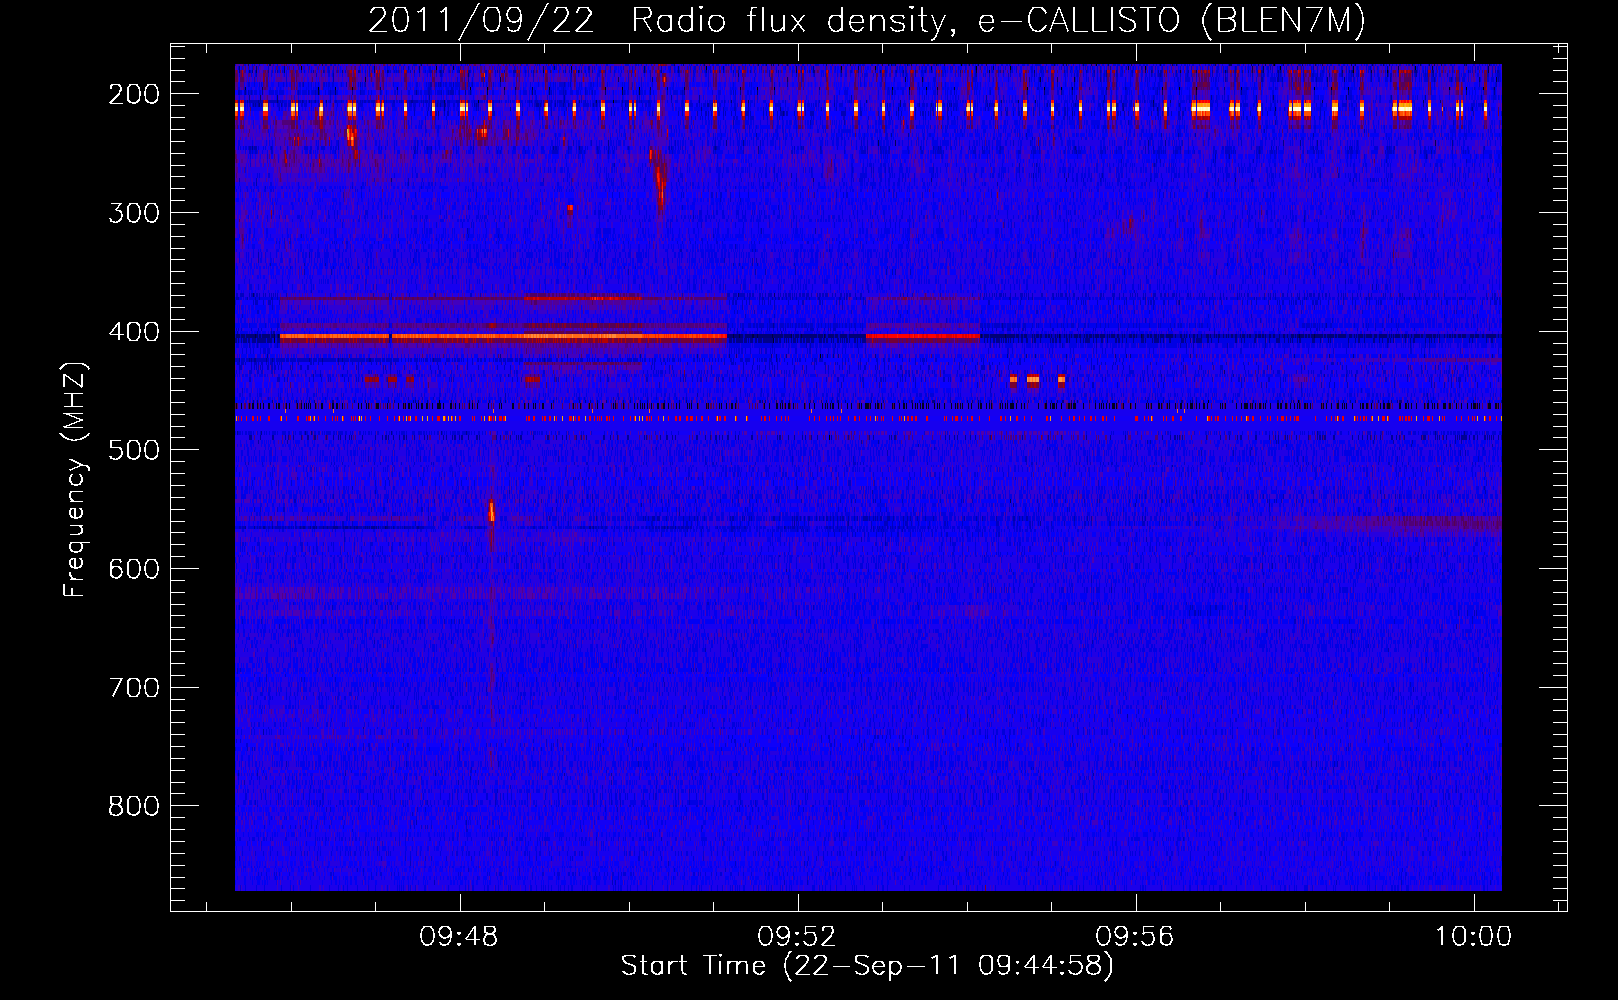This screenshot has height=1000, width=1618.
Task: Click the bright burst near 550 MHz at 09:48
Action: tap(491, 511)
